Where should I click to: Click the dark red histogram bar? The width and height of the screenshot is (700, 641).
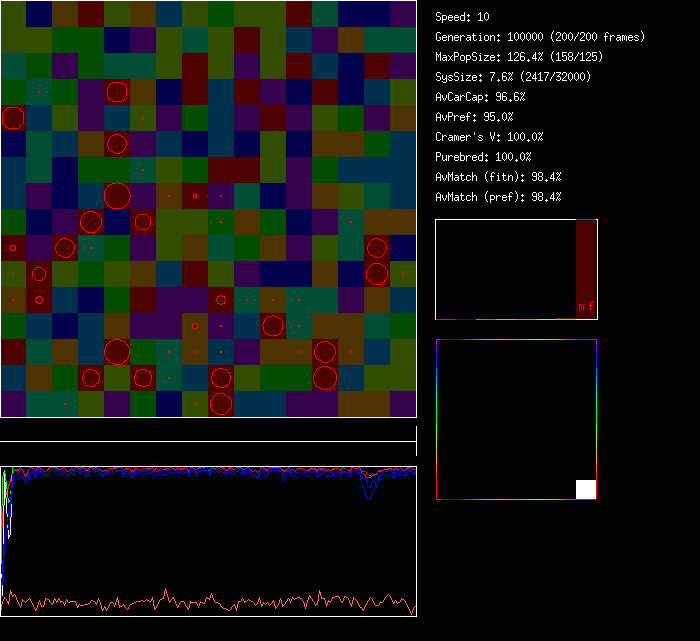(x=586, y=260)
